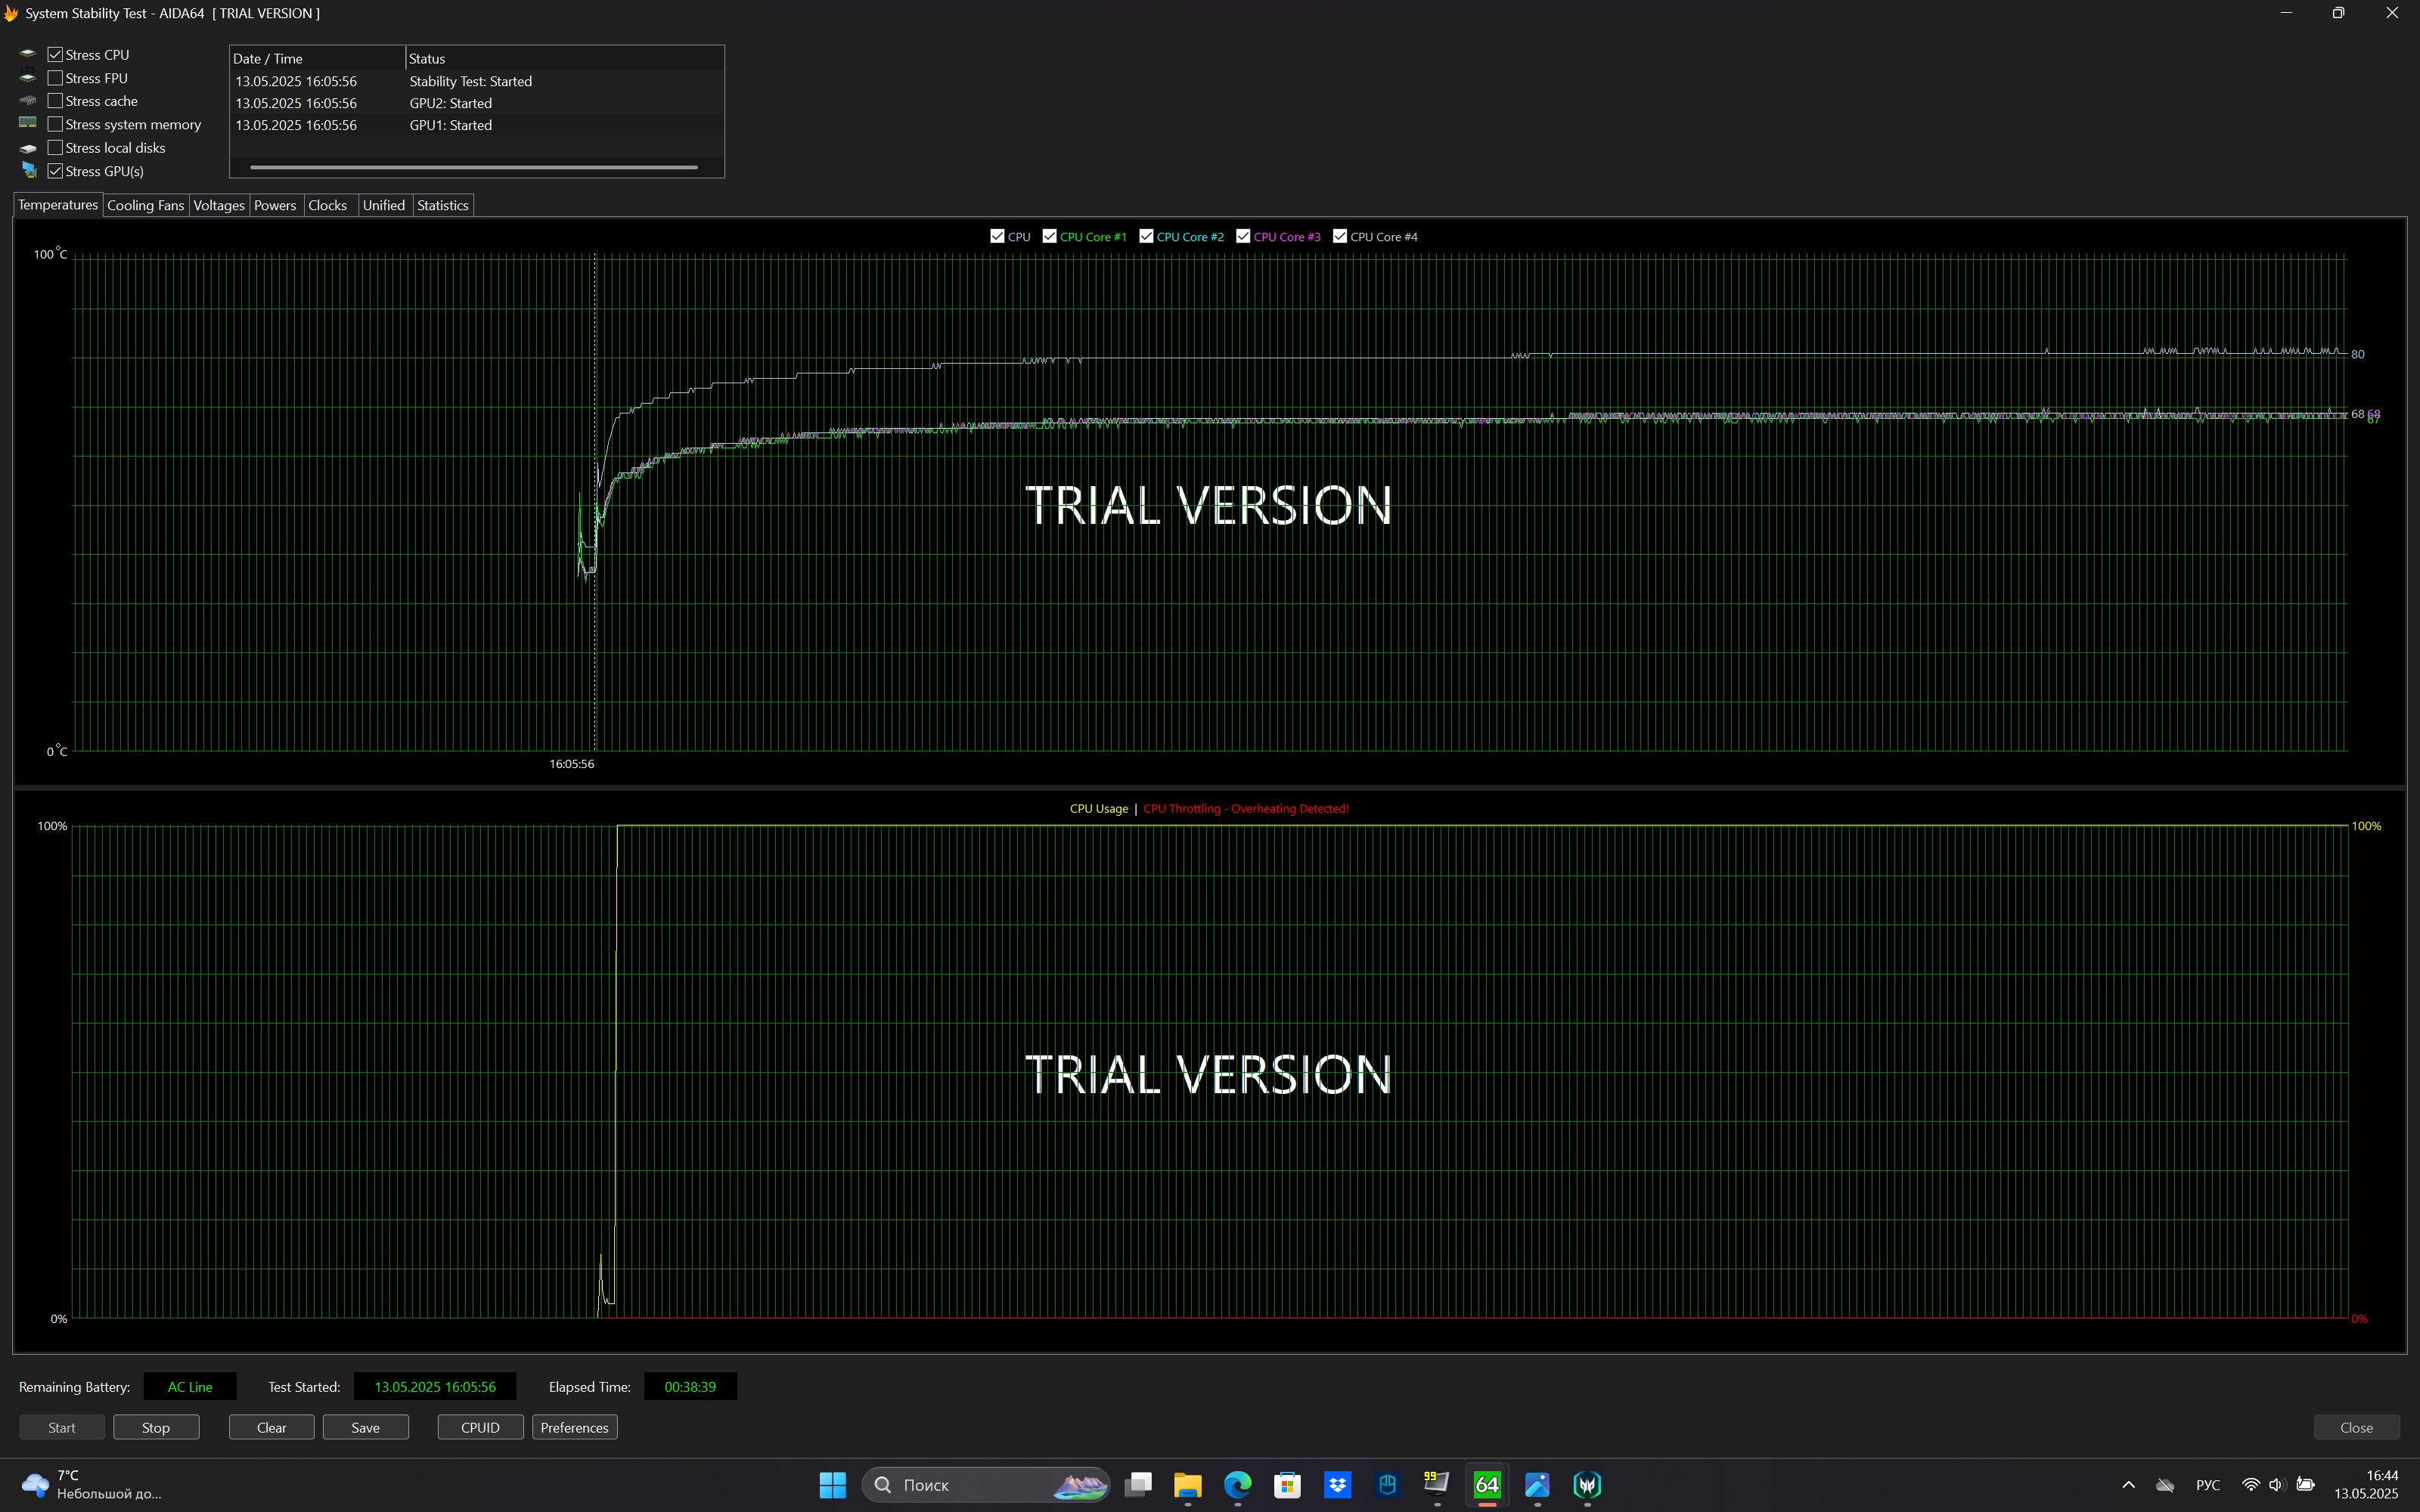Image resolution: width=2420 pixels, height=1512 pixels.
Task: Select the GPU2: Started log row
Action: point(477,103)
